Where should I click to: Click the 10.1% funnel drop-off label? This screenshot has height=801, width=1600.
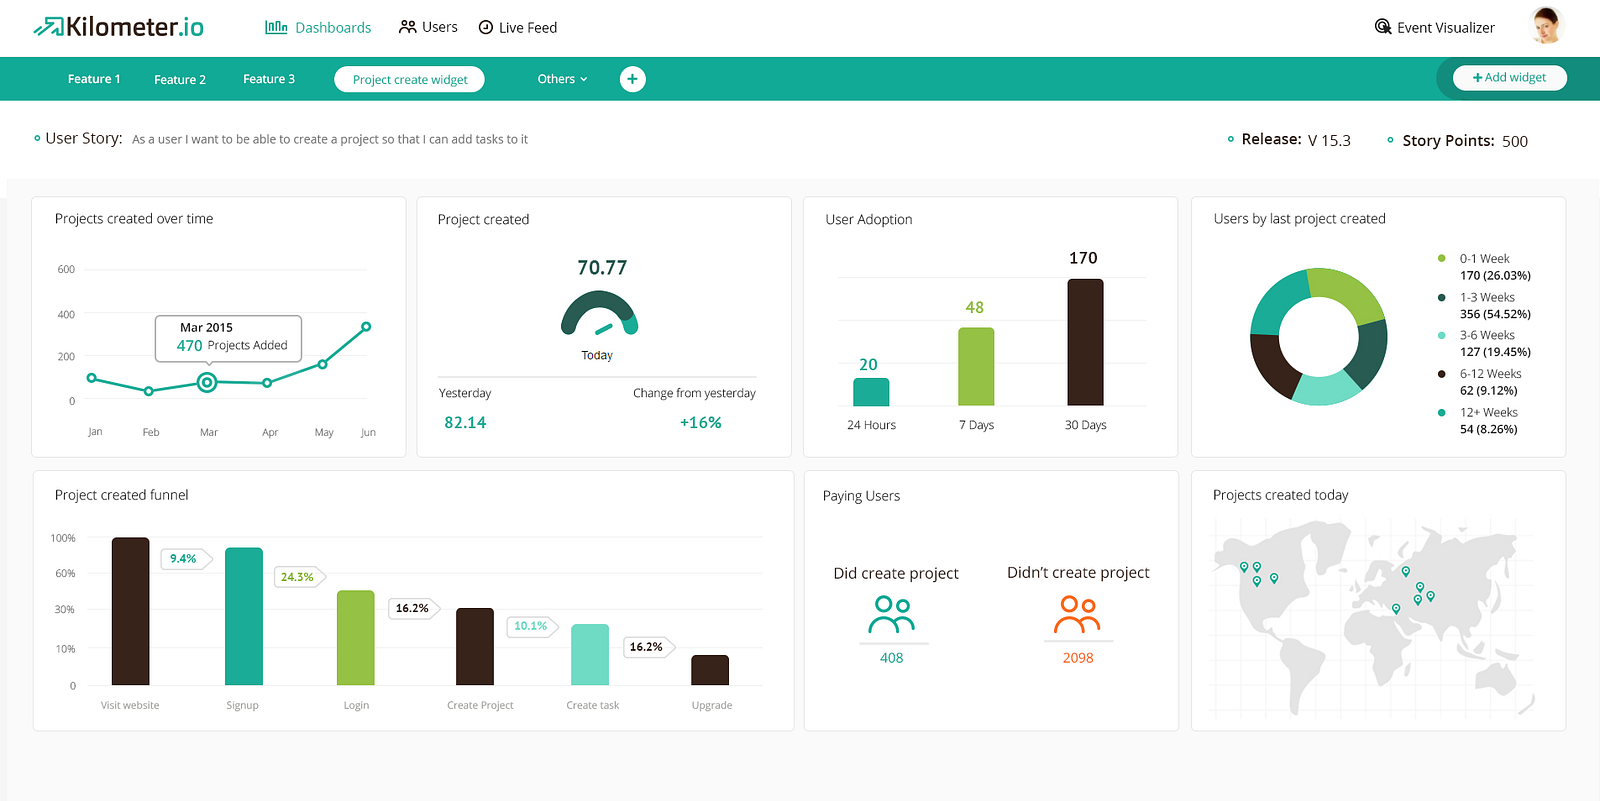pyautogui.click(x=533, y=626)
